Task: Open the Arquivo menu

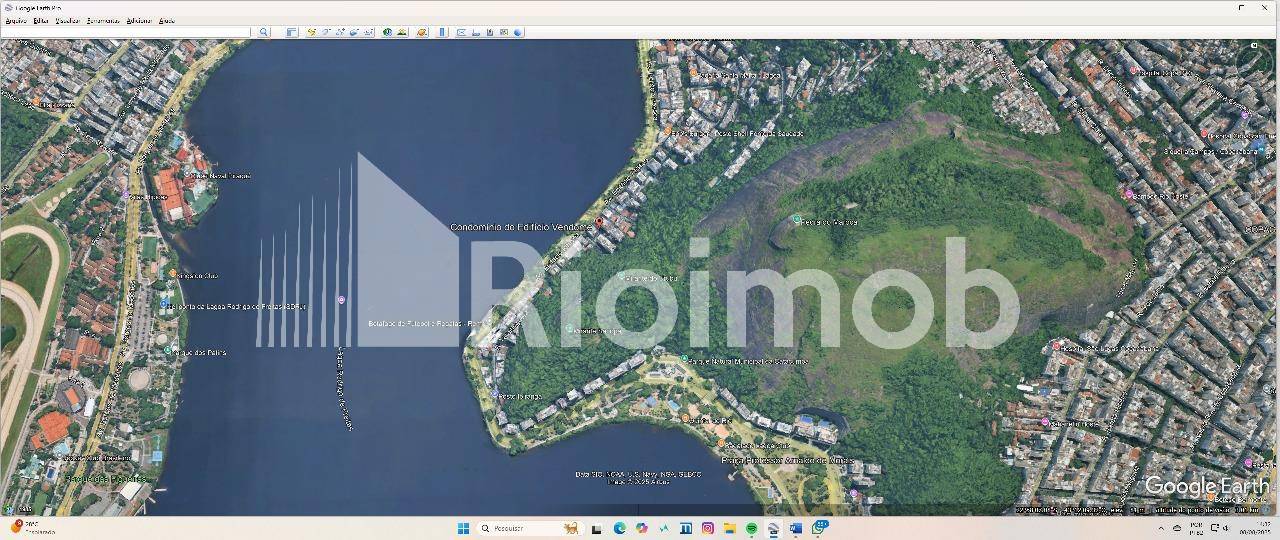Action: [x=16, y=20]
